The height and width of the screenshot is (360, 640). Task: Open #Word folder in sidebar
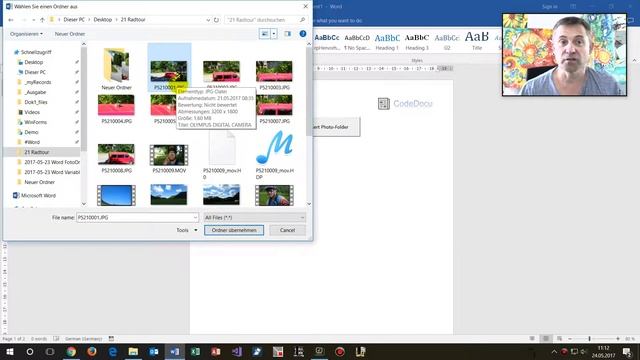pos(32,142)
